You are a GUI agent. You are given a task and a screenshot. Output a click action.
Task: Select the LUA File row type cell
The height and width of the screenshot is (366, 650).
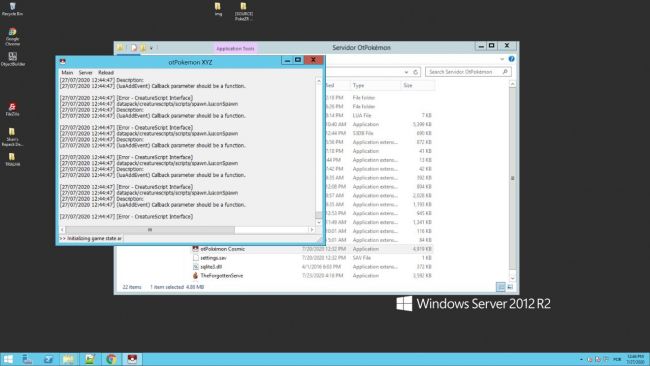pos(362,115)
